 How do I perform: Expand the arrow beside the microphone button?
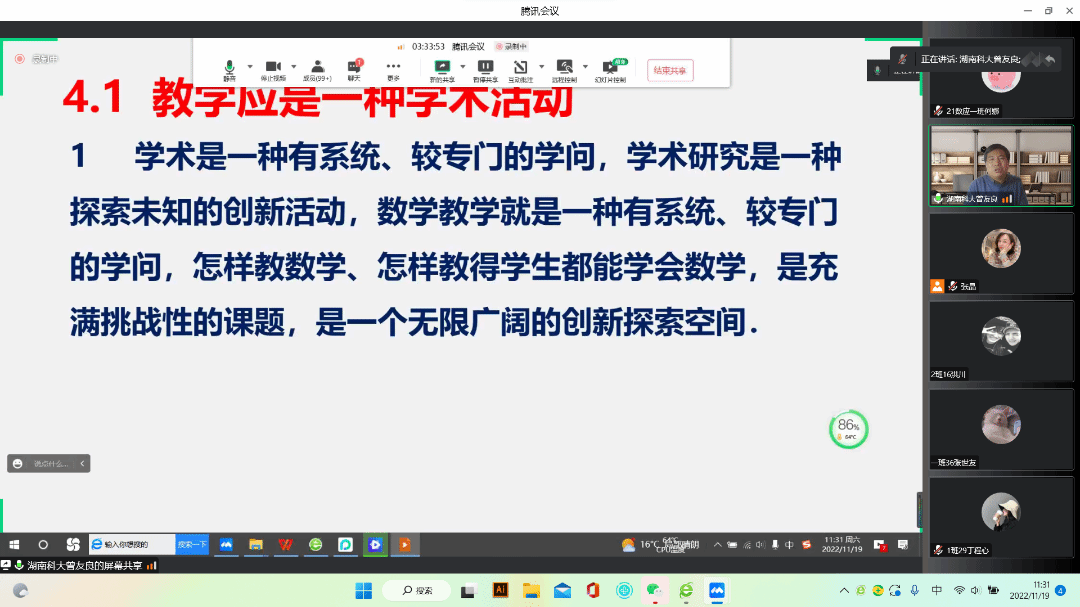click(250, 67)
